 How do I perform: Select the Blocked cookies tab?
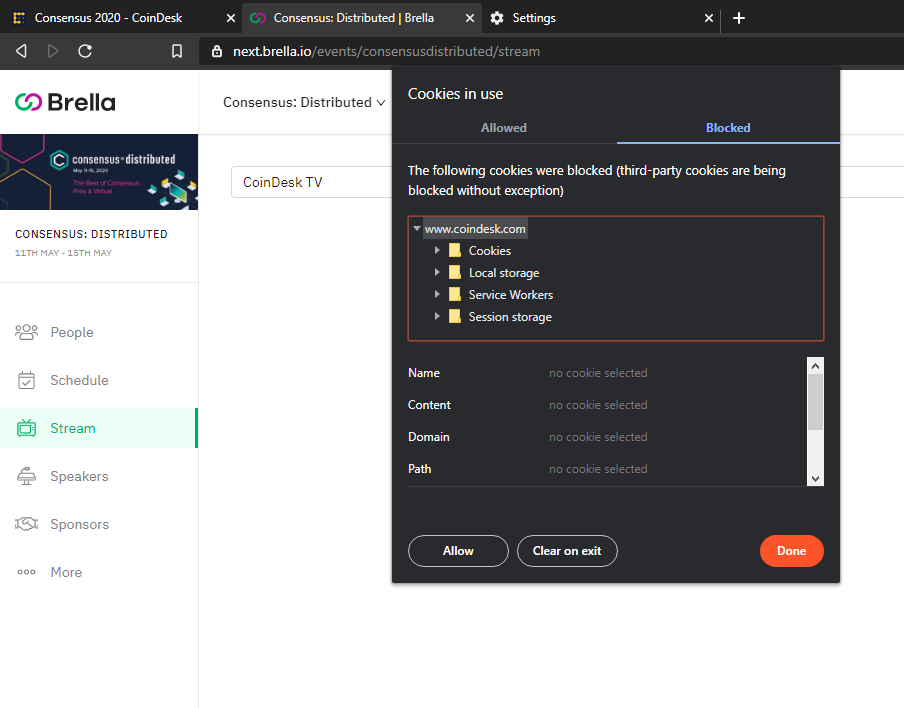tap(728, 128)
